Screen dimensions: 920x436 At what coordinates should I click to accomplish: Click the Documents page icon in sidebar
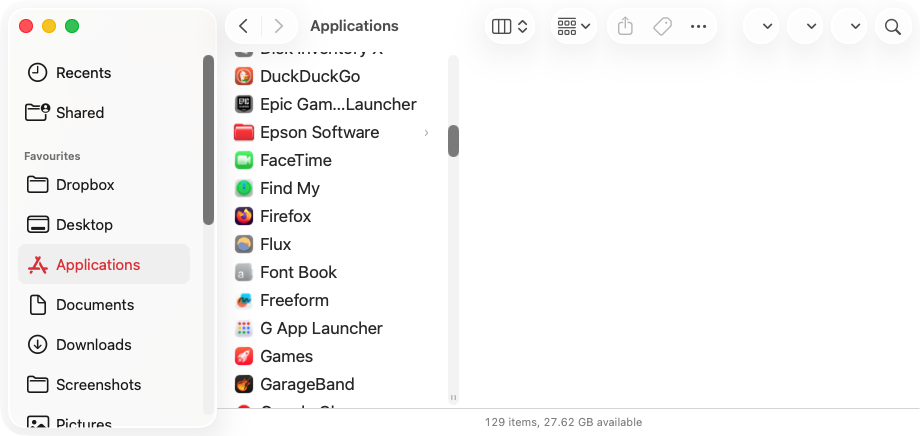tap(38, 305)
